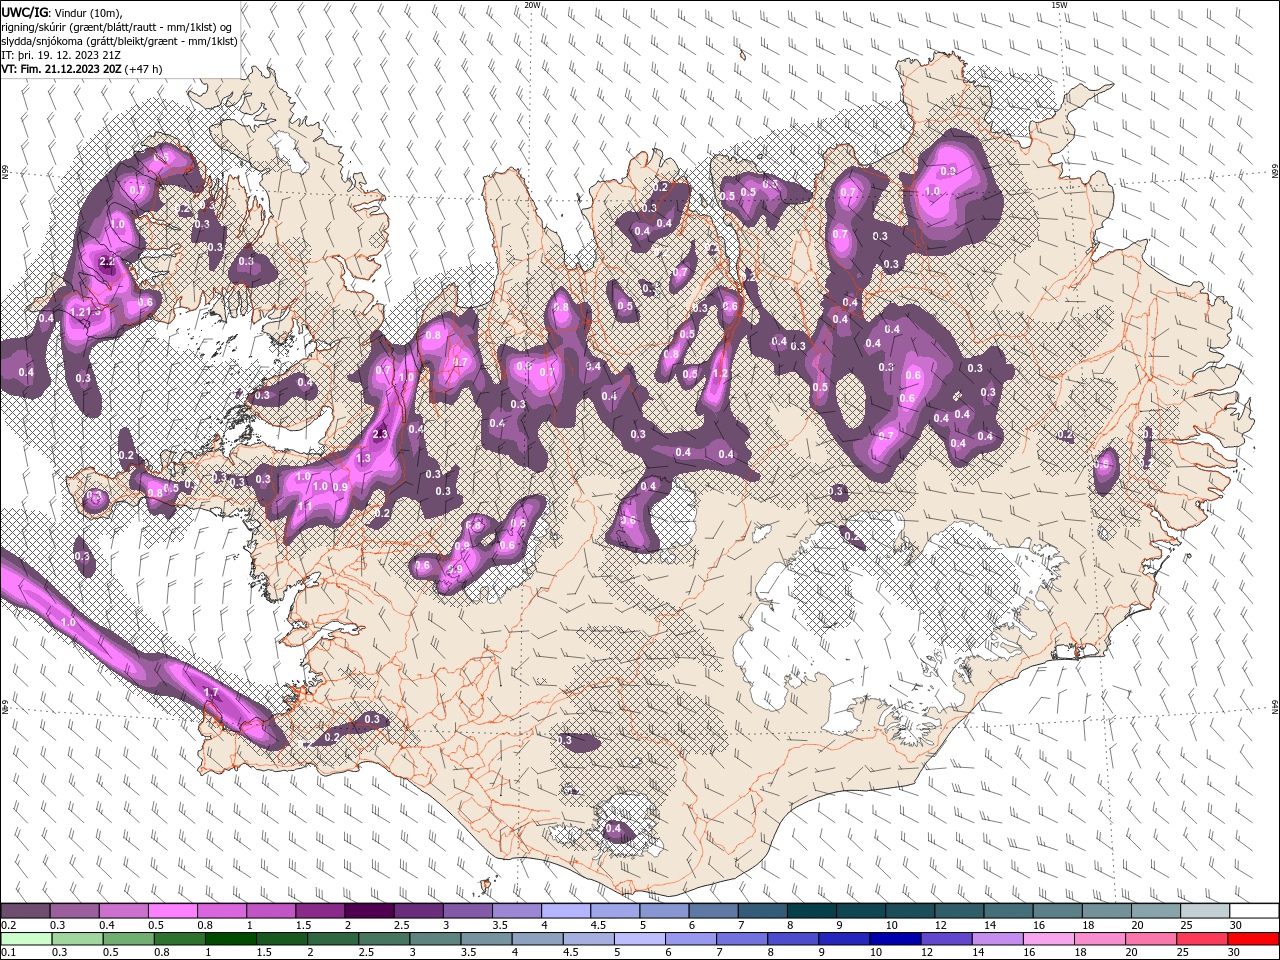Click the '15W' longitude label
This screenshot has width=1280, height=960.
tap(1059, 5)
